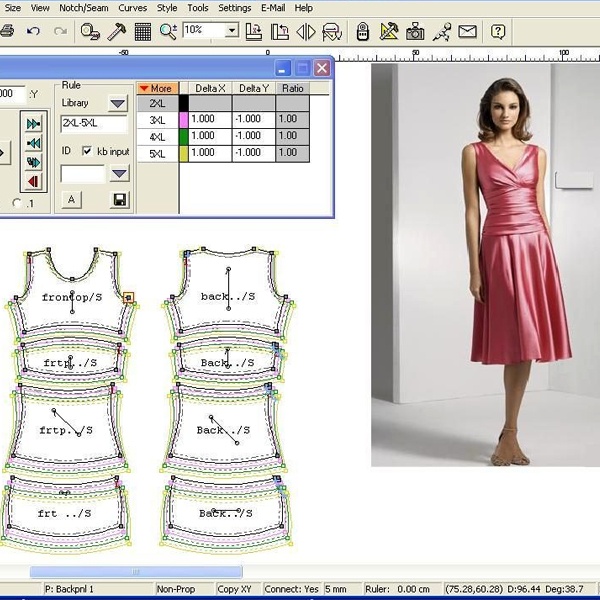Click the frontop/S pattern piece label
Screen dimensions: 600x600
(72, 297)
